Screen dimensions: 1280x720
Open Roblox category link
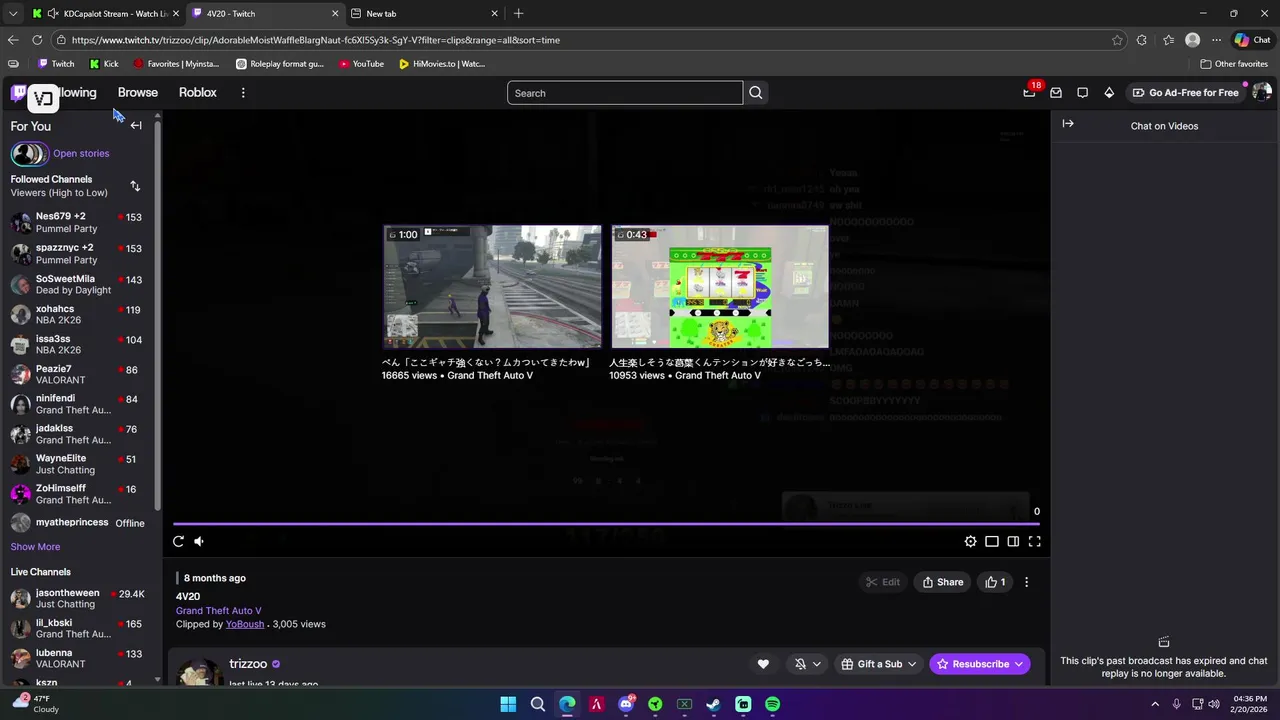[198, 92]
